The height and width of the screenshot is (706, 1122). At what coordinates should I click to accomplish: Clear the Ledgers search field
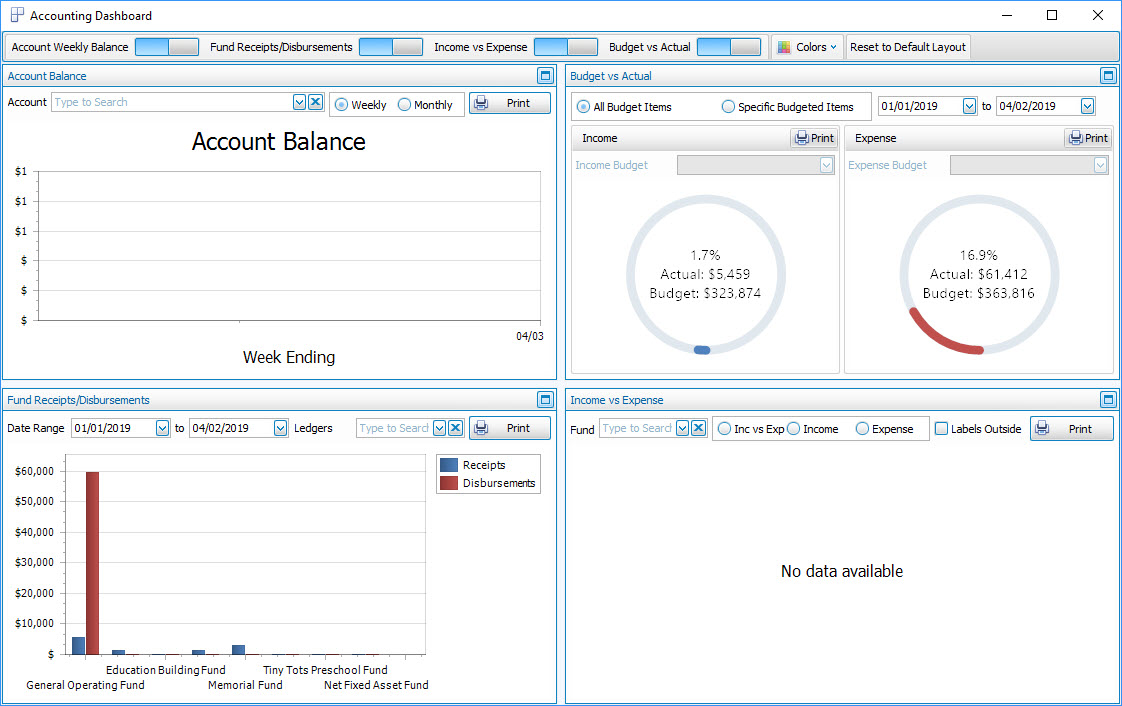coord(455,427)
